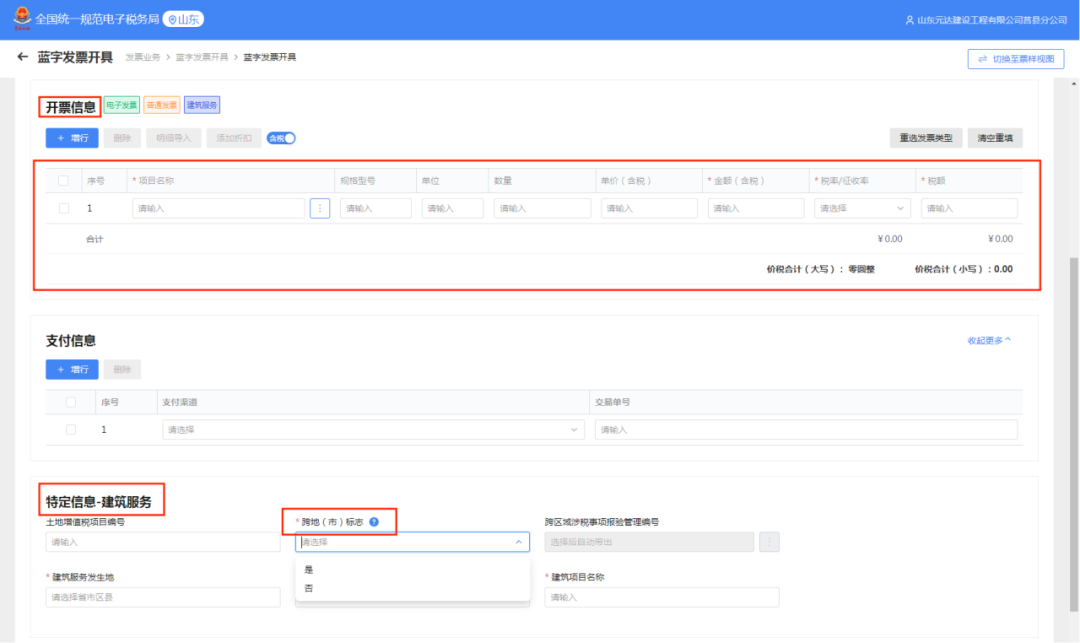The image size is (1080, 643).
Task: Click the tax bureau emblem logo
Action: (x=22, y=19)
